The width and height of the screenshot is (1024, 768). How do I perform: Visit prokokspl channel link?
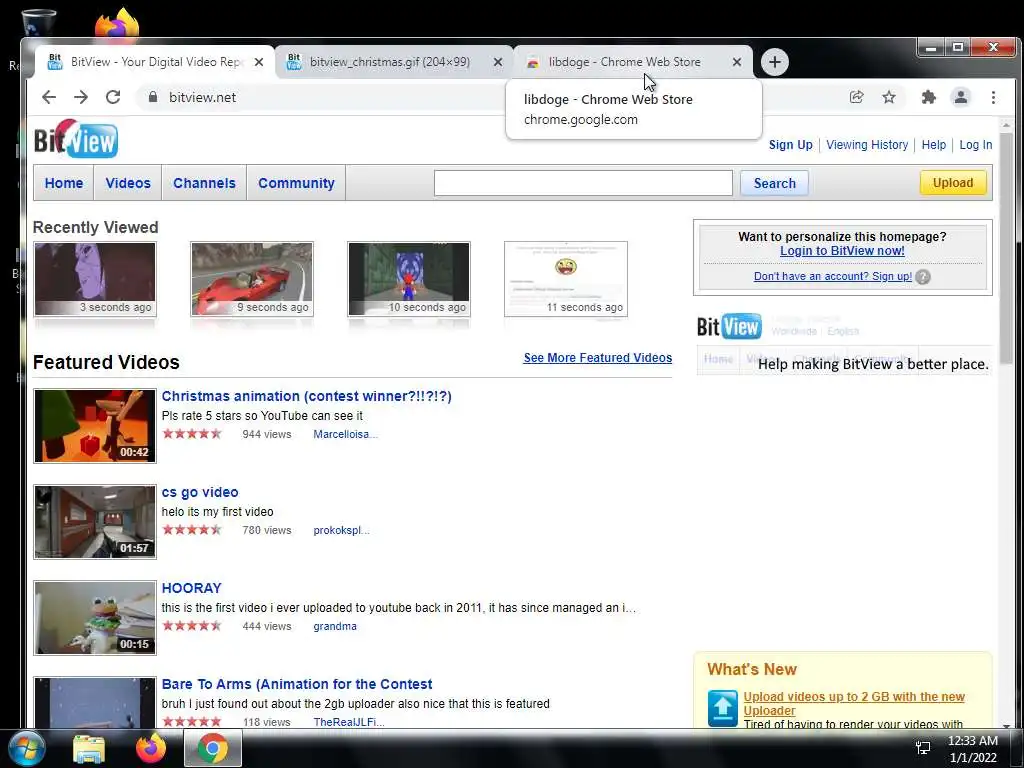click(x=342, y=530)
